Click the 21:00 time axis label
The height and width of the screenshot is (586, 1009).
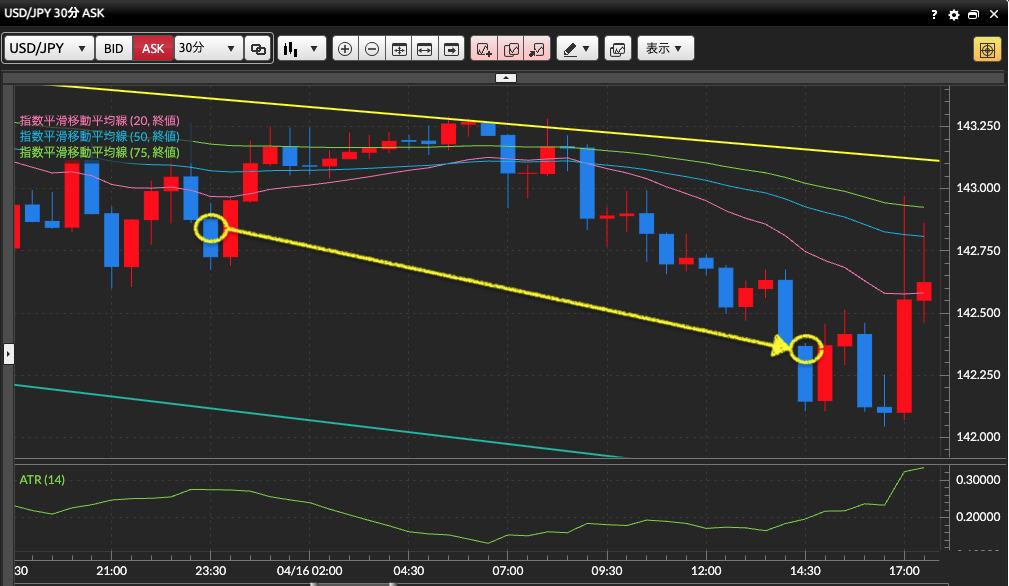click(111, 571)
